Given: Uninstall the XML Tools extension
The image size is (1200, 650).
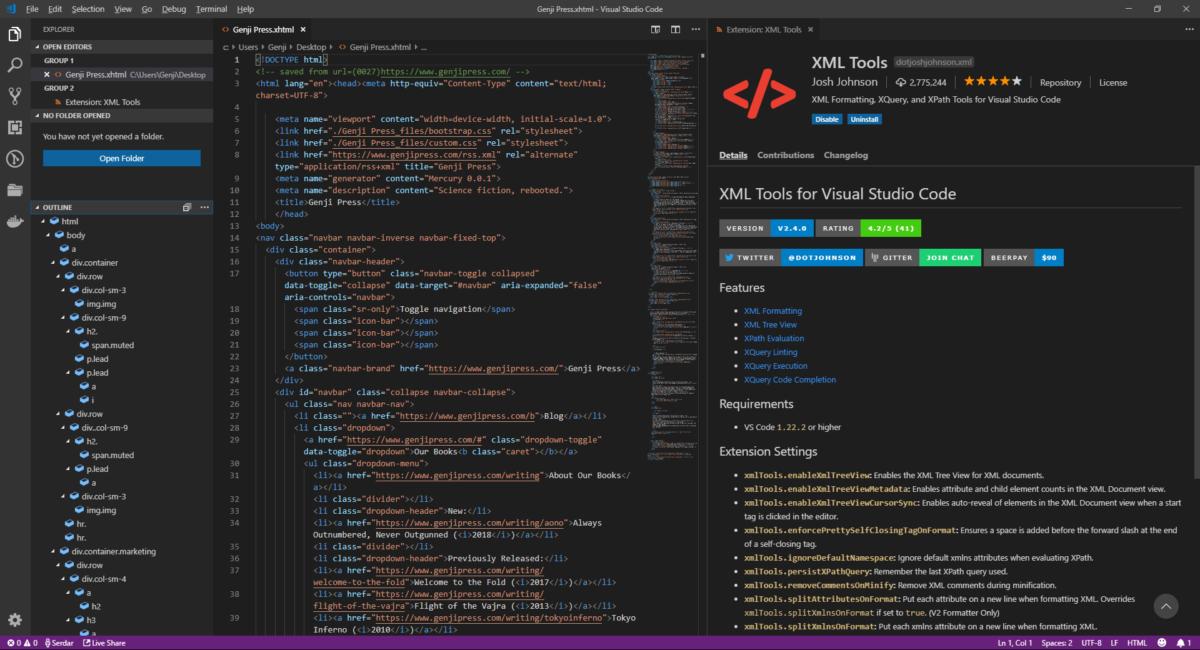Looking at the screenshot, I should (864, 119).
